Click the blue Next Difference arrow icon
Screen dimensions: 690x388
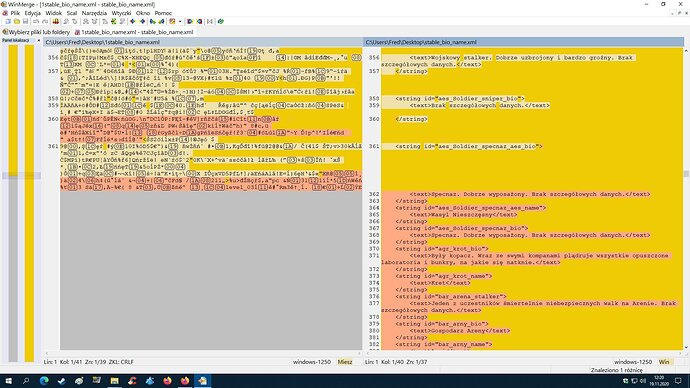click(132, 21)
